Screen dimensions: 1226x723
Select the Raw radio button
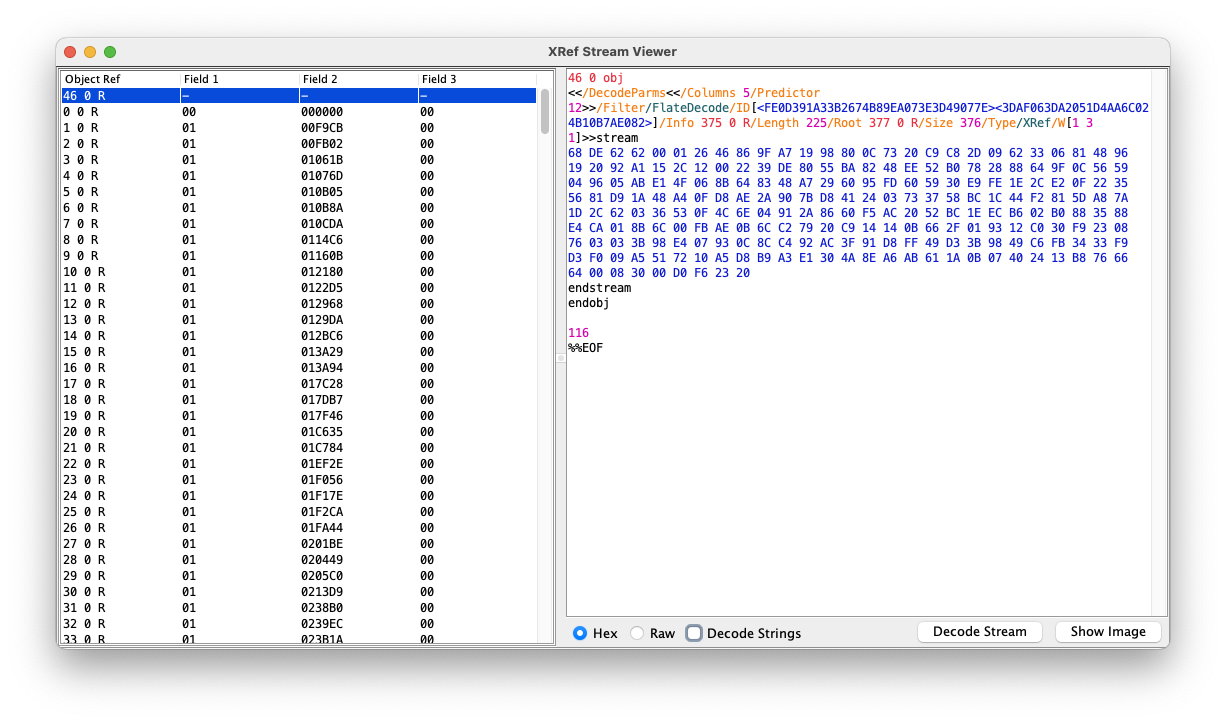click(x=637, y=633)
